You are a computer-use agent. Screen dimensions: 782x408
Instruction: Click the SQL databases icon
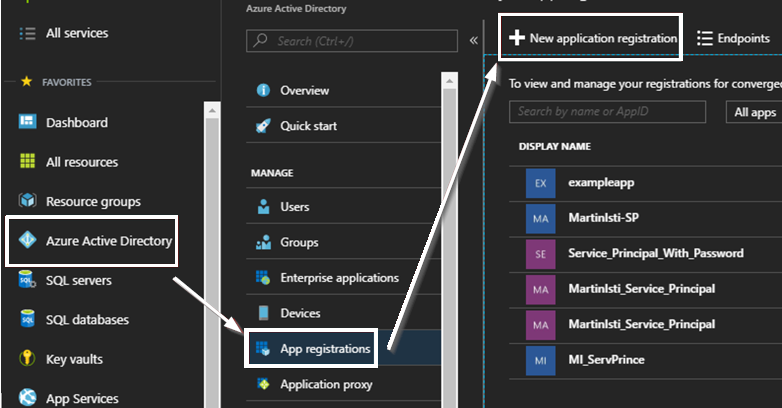tap(27, 319)
